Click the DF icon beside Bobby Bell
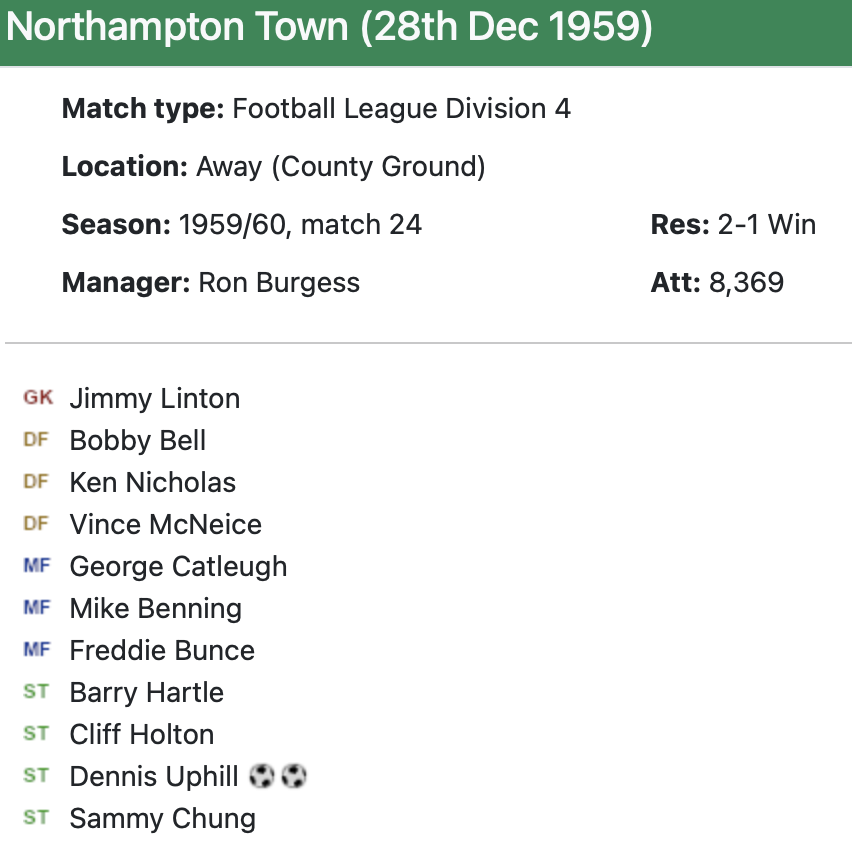Viewport: 852px width, 858px height. click(x=36, y=440)
